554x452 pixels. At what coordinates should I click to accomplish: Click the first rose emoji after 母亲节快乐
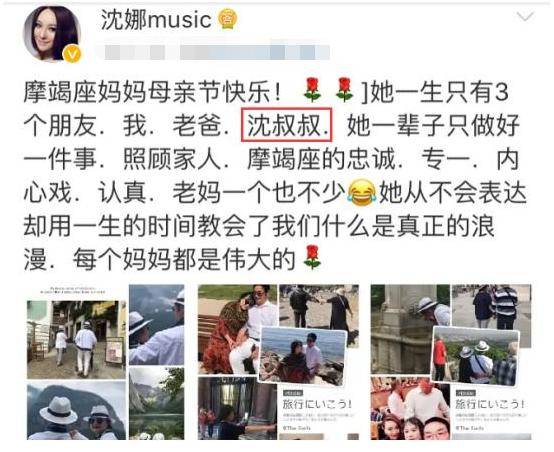click(312, 91)
